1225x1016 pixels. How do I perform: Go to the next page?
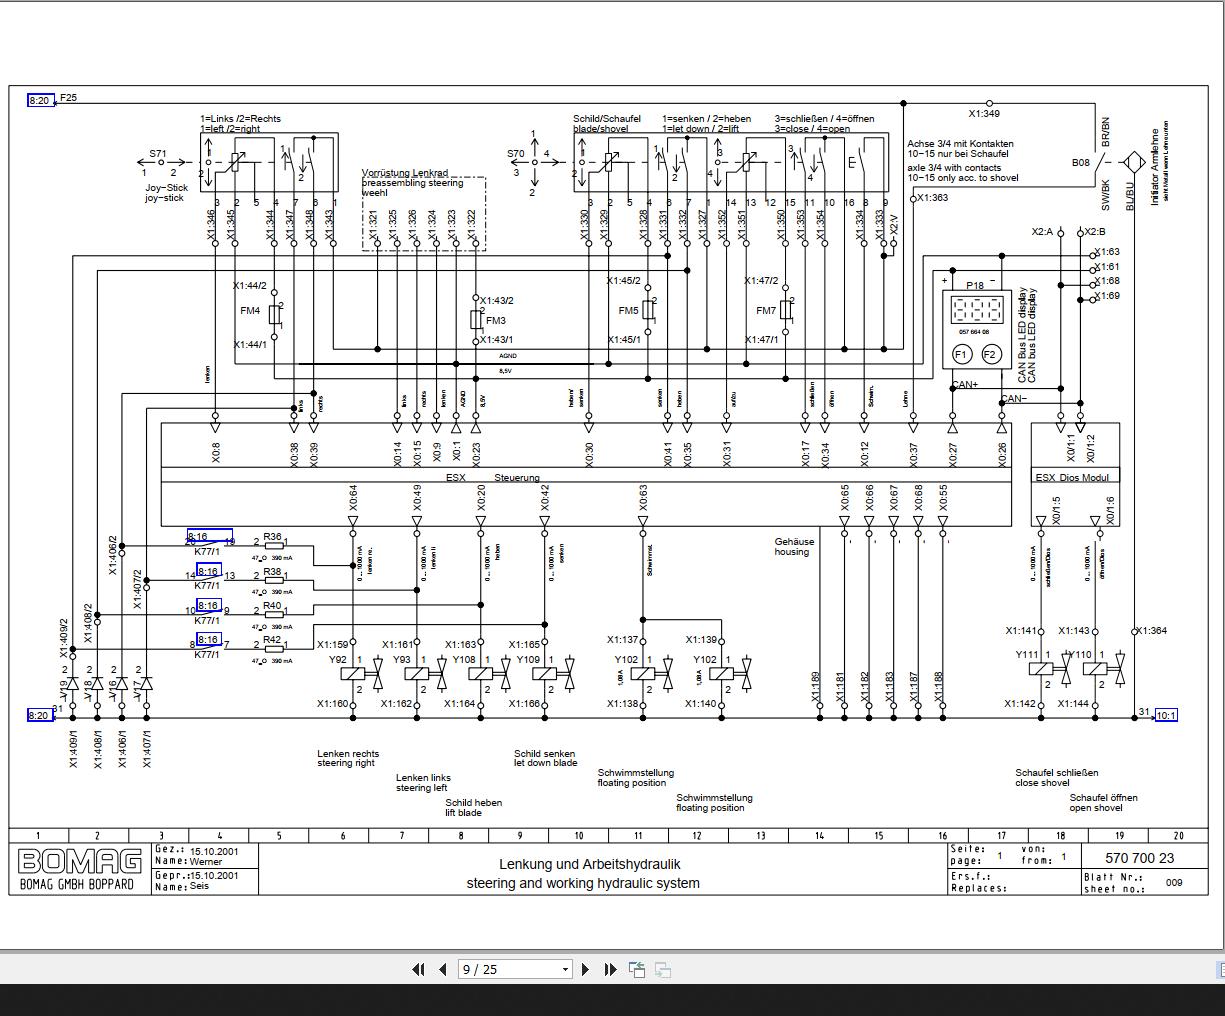[x=585, y=969]
